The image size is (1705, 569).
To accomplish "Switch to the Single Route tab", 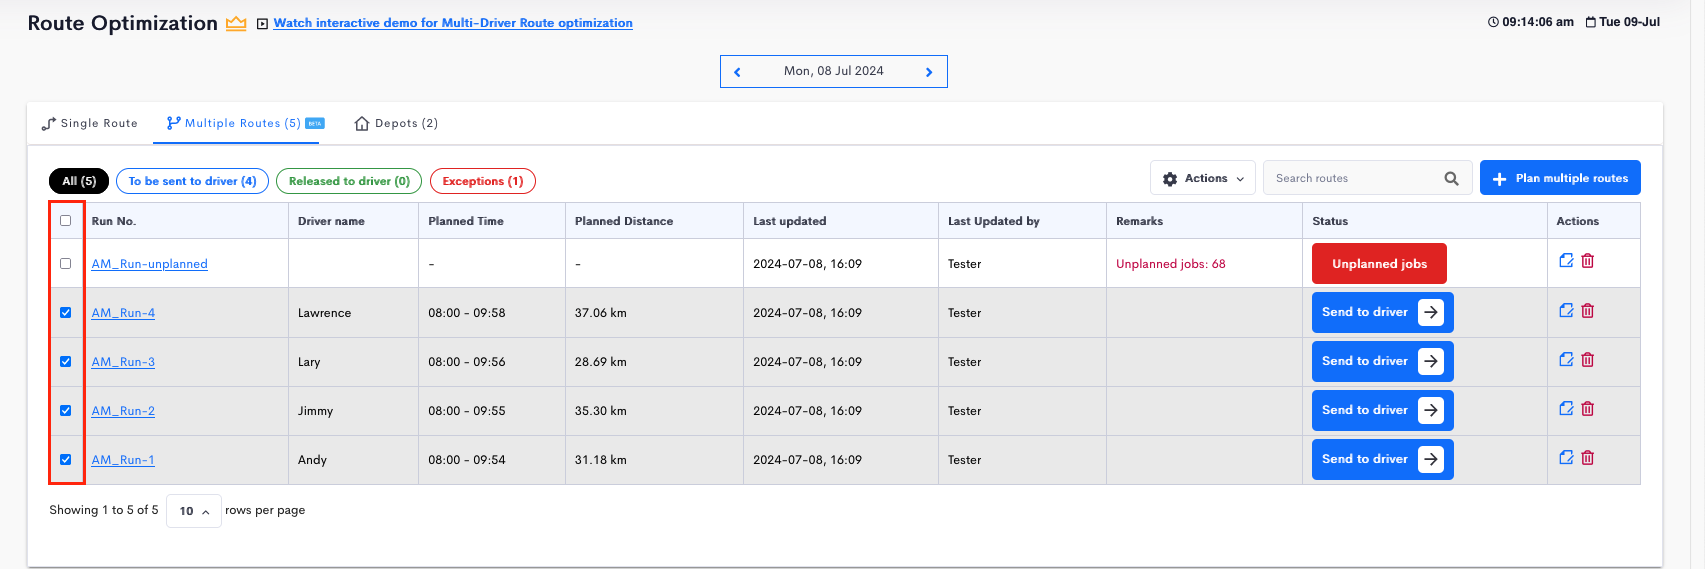I will coord(89,123).
